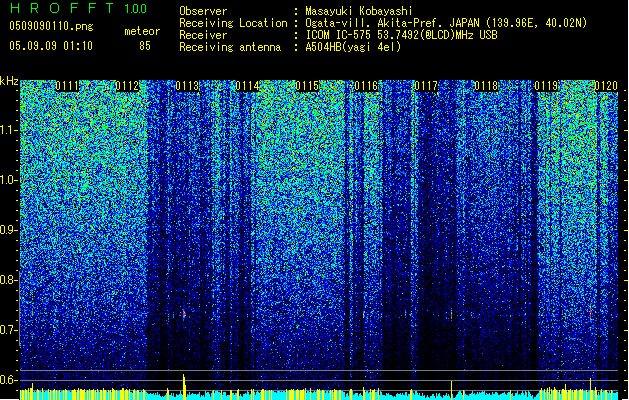Click the 0120 time marker
629x400 pixels.
[x=606, y=86]
